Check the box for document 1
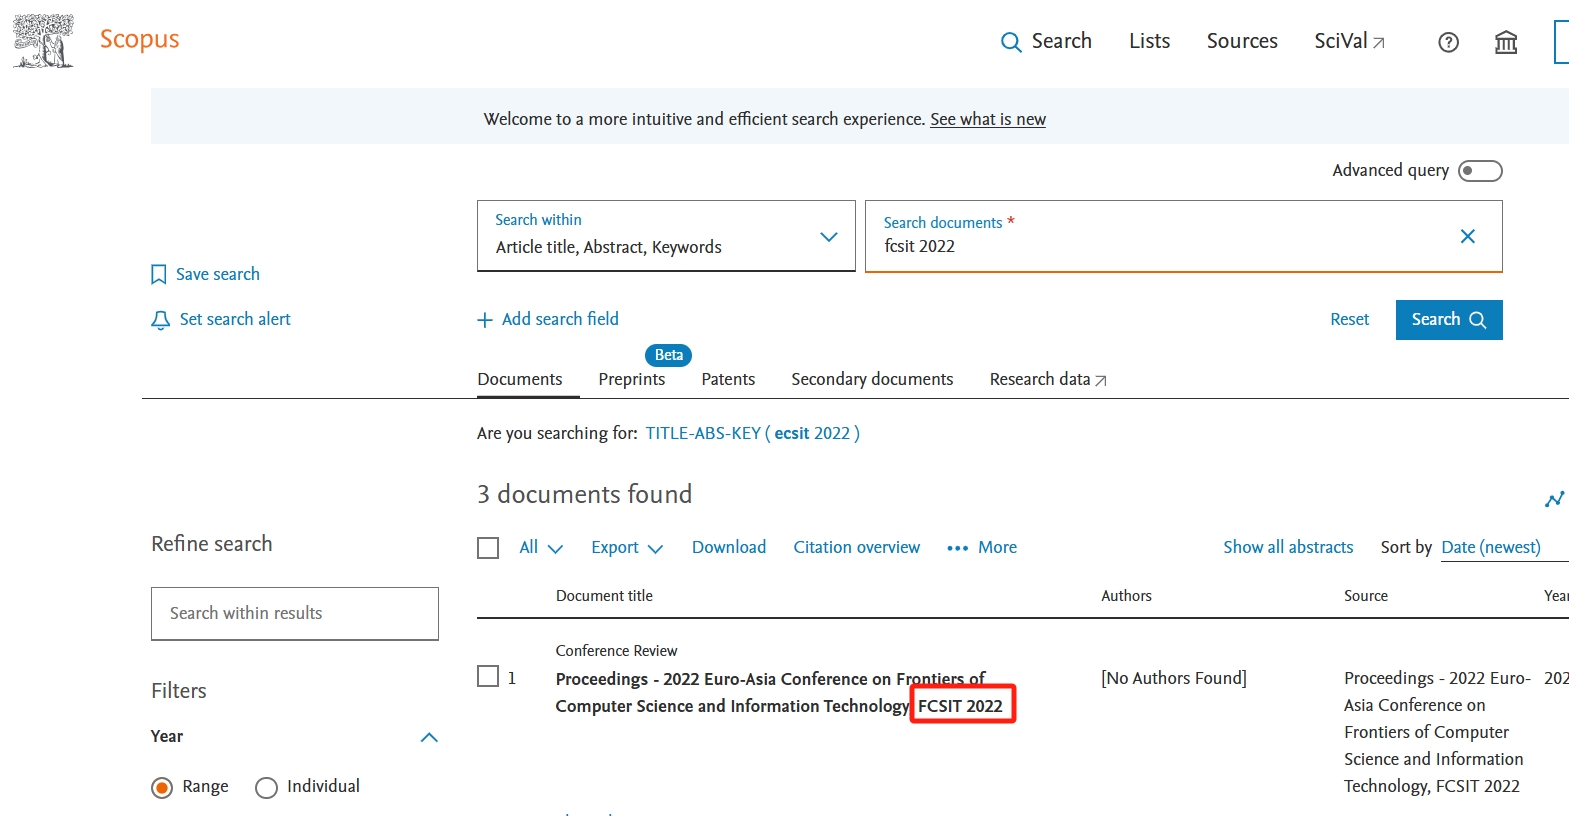This screenshot has height=816, width=1569. coord(488,677)
